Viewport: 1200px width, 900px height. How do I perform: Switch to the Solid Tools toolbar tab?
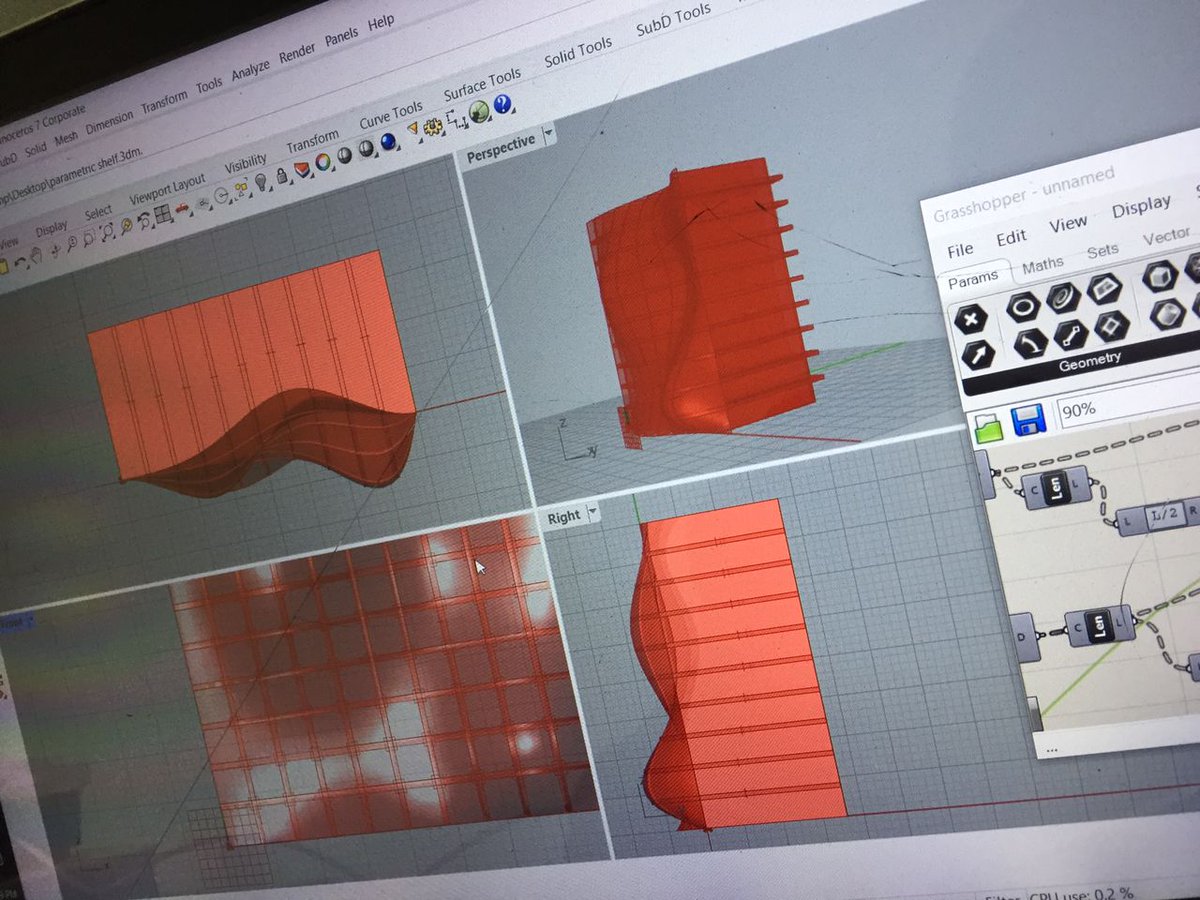point(578,52)
